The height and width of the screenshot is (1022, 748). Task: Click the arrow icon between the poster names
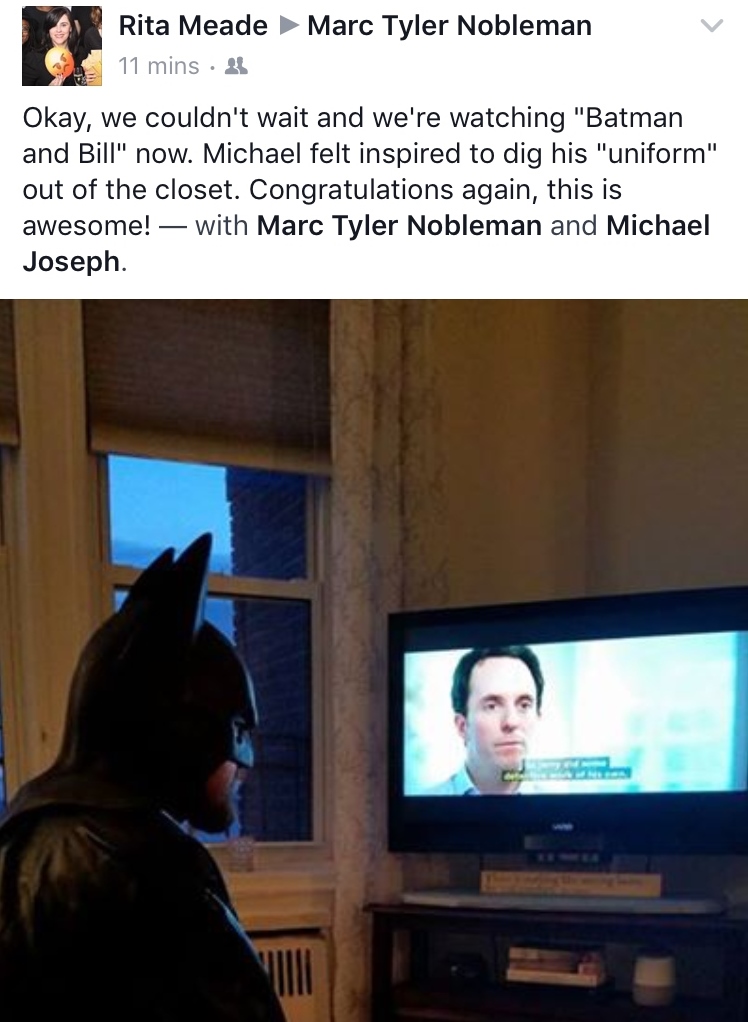click(287, 25)
